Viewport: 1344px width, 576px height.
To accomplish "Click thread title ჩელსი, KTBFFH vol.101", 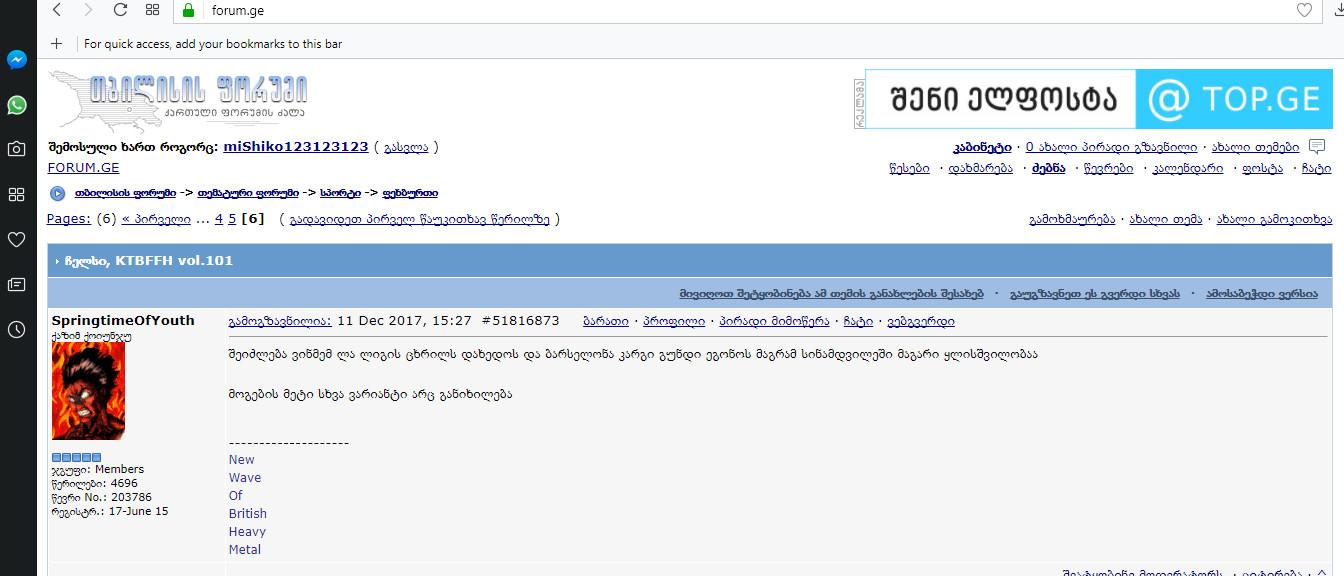I will (148, 260).
